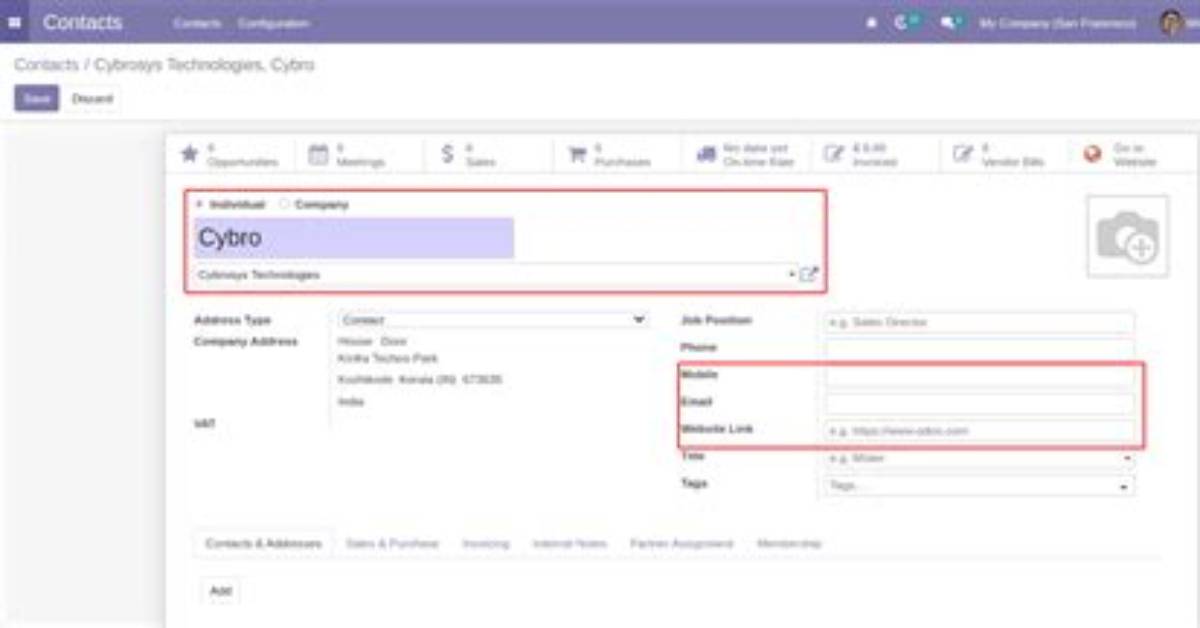The height and width of the screenshot is (628, 1200).
Task: Switch to the Contacts & Addresses tab
Action: 263,543
